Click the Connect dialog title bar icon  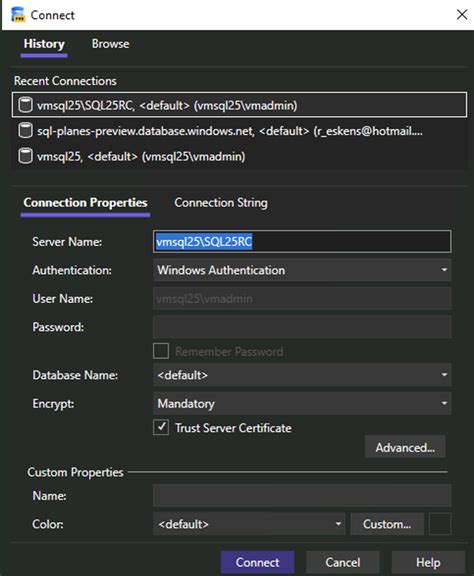tap(18, 15)
